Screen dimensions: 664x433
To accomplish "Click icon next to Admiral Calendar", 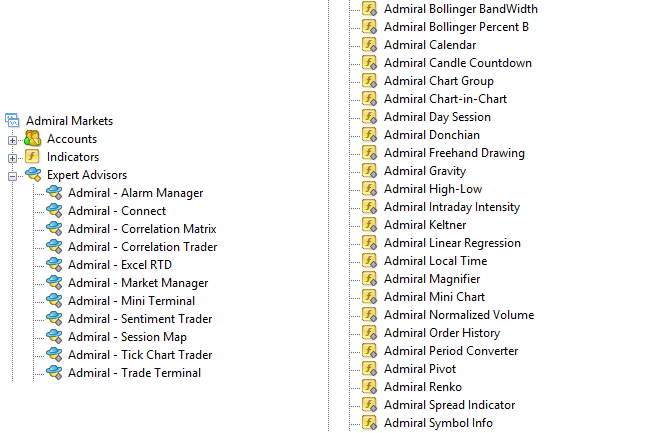I will (369, 45).
